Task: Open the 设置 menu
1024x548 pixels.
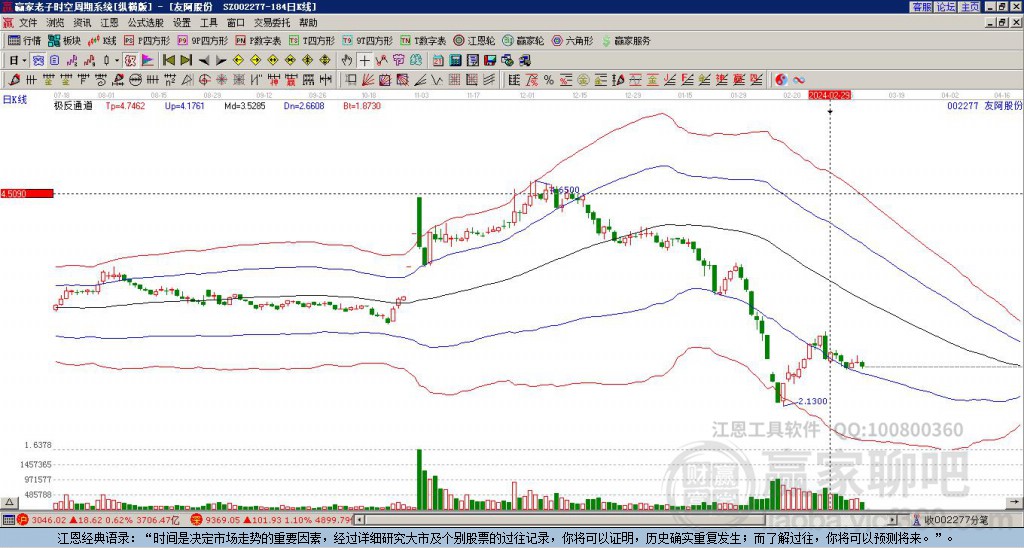Action: coord(181,22)
